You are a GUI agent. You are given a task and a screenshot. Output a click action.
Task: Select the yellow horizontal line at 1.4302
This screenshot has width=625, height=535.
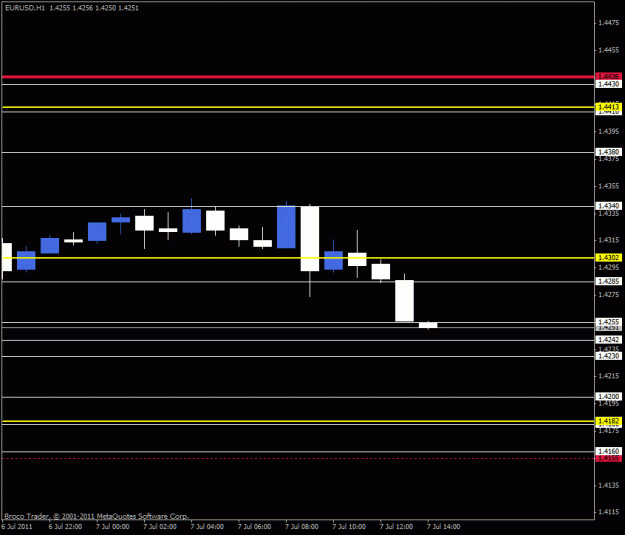click(298, 258)
